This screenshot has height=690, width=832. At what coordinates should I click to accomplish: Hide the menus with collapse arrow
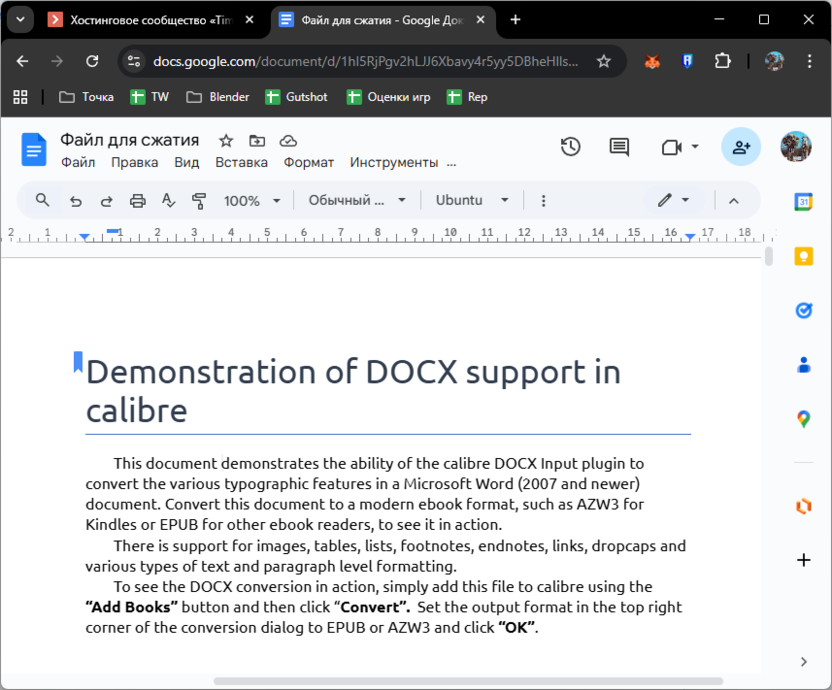[x=733, y=201]
